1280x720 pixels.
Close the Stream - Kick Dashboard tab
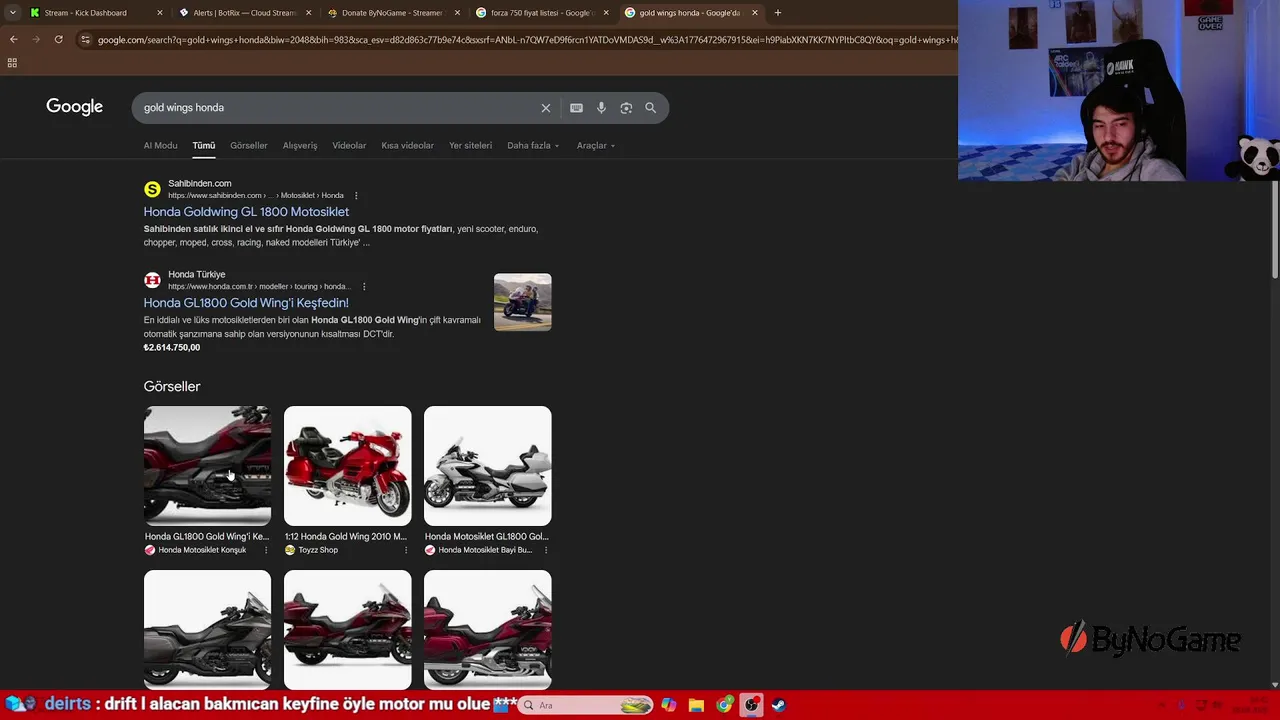[x=160, y=13]
